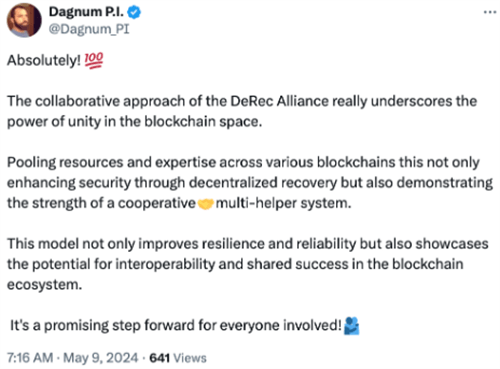This screenshot has height=369, width=500.
Task: Click the Pooling resources paragraph start
Action: pos(65,162)
